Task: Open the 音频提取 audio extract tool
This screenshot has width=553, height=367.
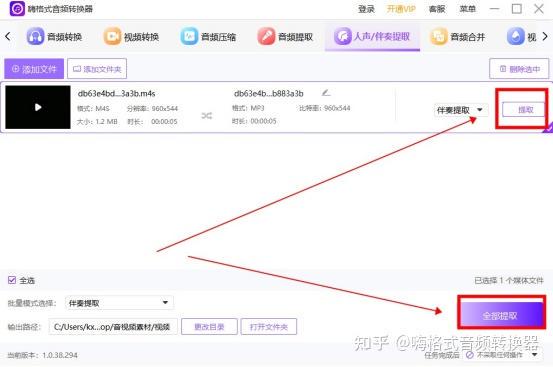Action: pos(285,37)
